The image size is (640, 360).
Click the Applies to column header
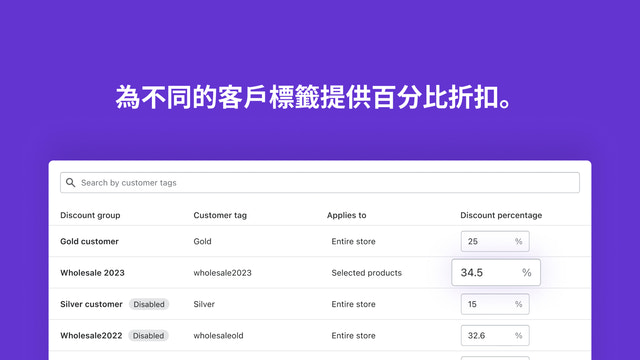(347, 215)
